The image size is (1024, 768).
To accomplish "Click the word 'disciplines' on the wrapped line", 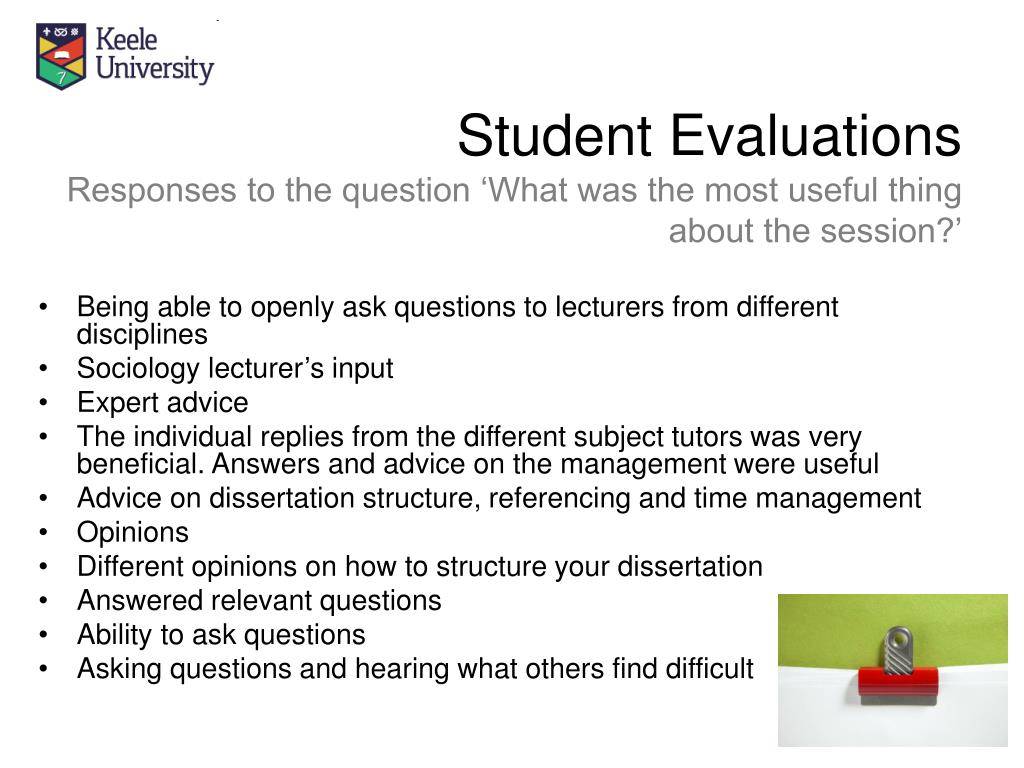I will pyautogui.click(x=142, y=335).
